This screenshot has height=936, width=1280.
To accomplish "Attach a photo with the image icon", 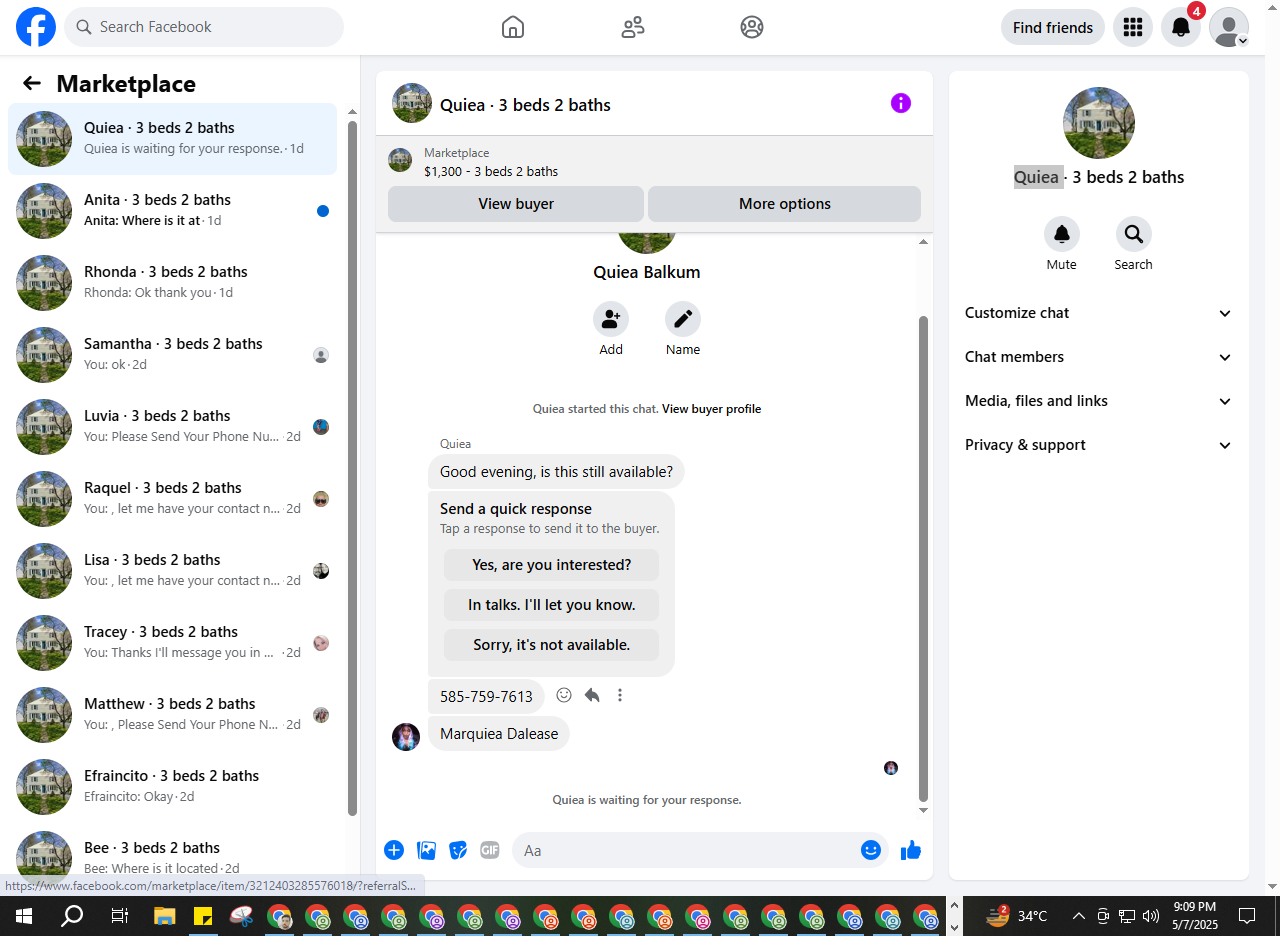I will (427, 850).
